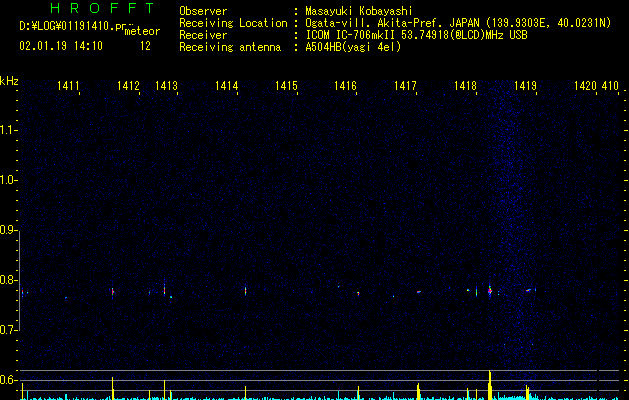Screen dimensions: 629x400
Task: Click the green "meteor" label
Action: (142, 31)
